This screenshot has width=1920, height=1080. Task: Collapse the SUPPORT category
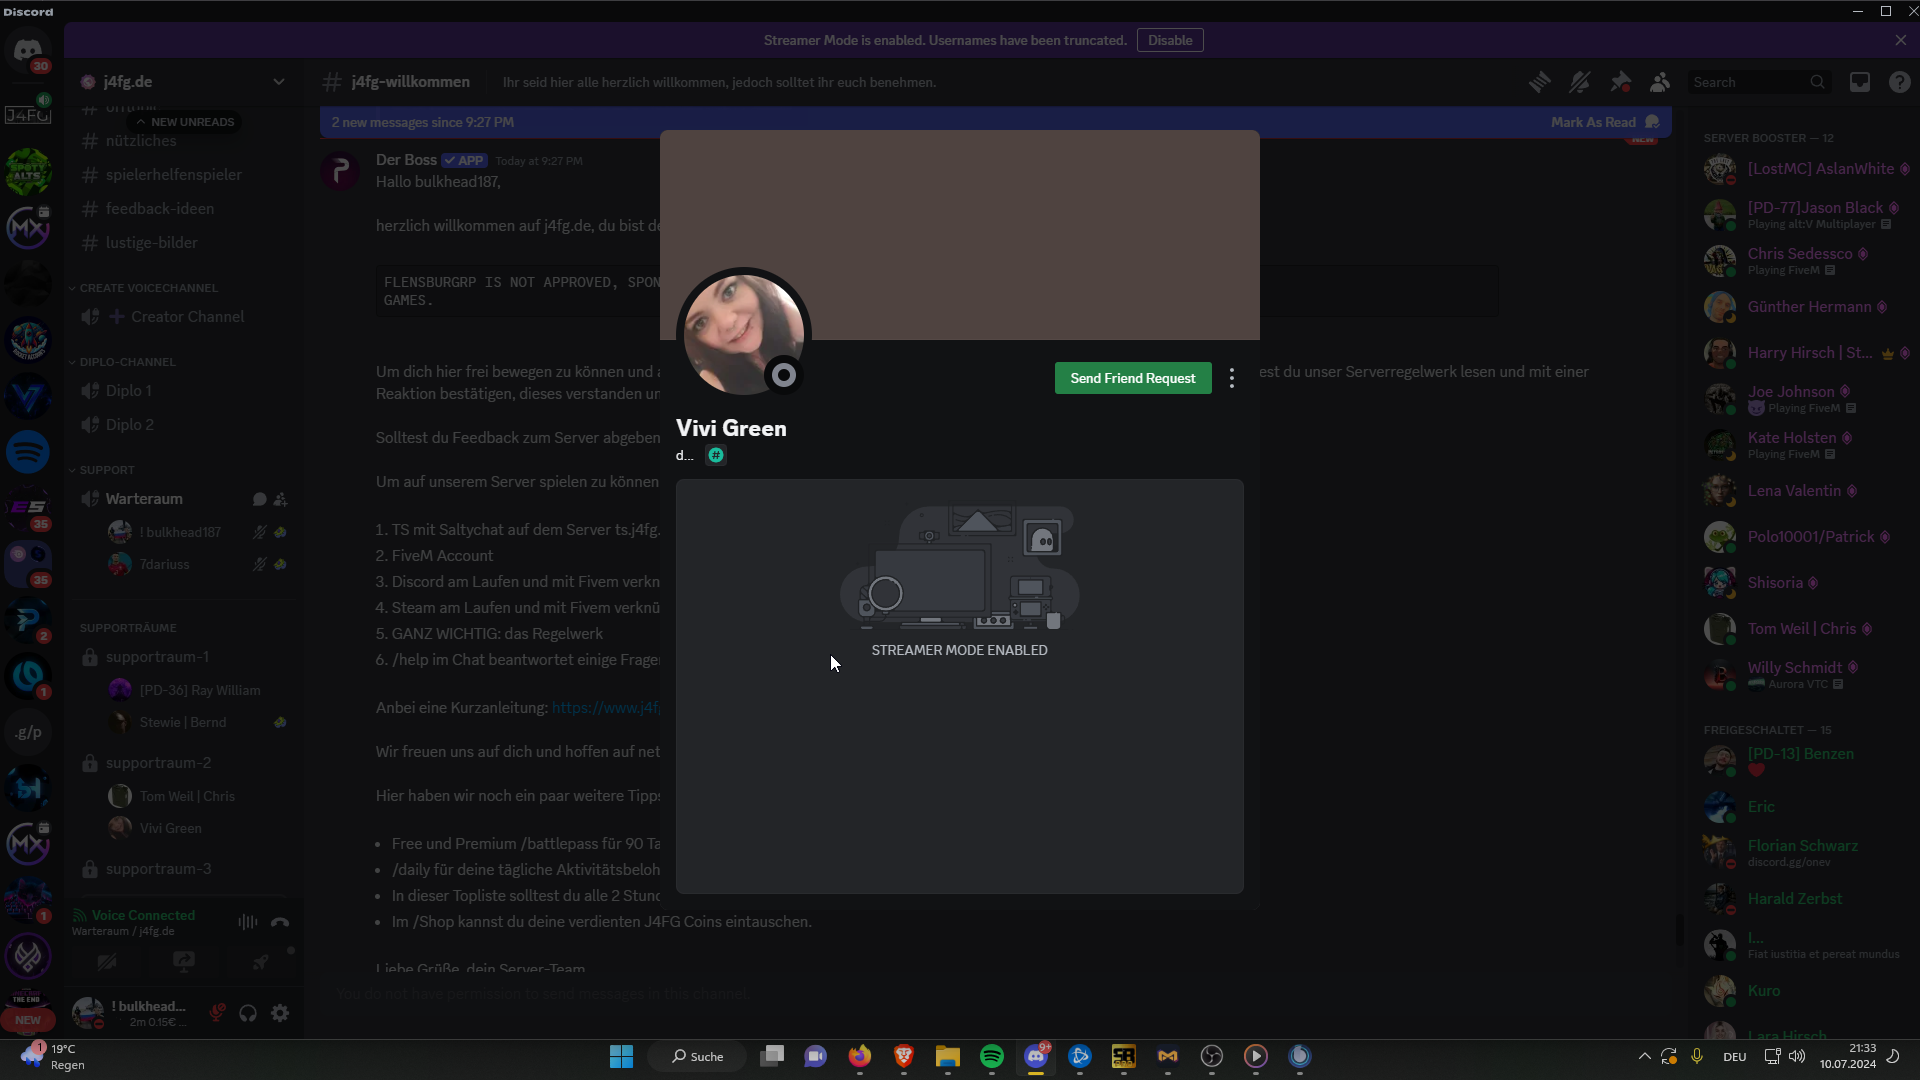106,470
